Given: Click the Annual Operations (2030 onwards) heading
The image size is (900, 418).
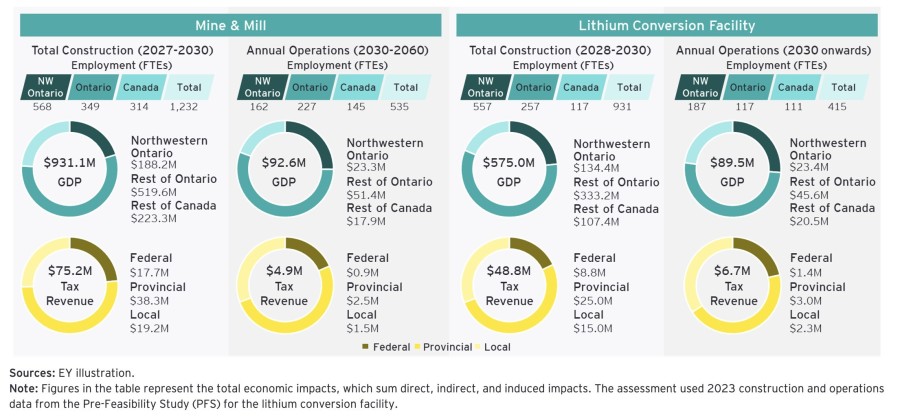Looking at the screenshot, I should [x=773, y=50].
